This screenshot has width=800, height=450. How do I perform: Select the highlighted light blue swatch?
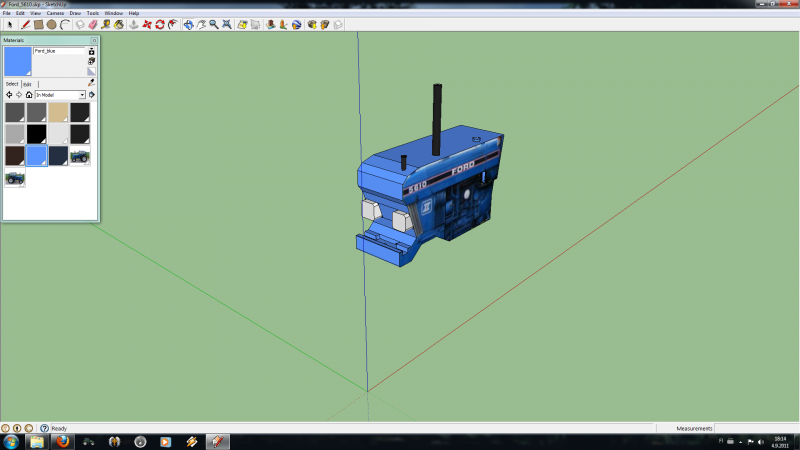pos(37,156)
